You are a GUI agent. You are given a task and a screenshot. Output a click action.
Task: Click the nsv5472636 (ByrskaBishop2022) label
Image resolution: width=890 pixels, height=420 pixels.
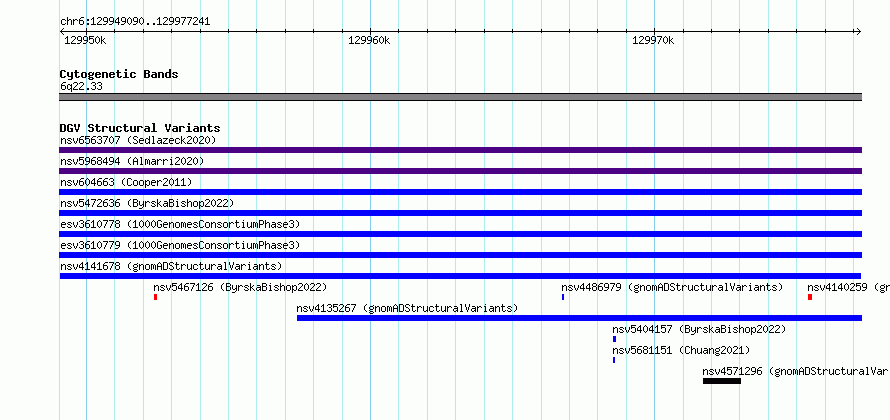[147, 203]
